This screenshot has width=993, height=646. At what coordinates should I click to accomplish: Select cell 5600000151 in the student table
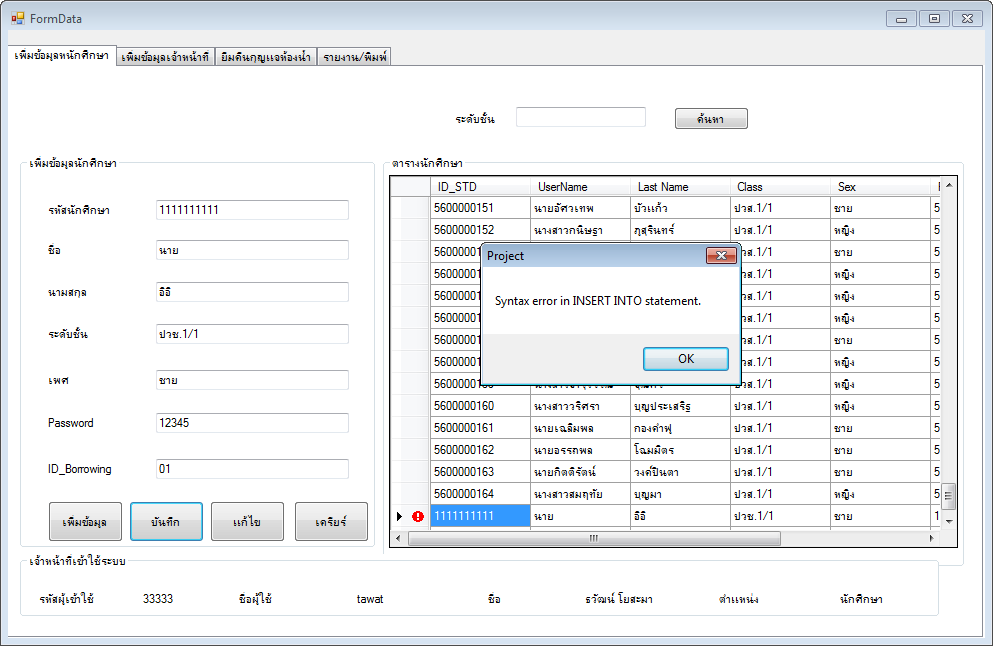click(481, 208)
